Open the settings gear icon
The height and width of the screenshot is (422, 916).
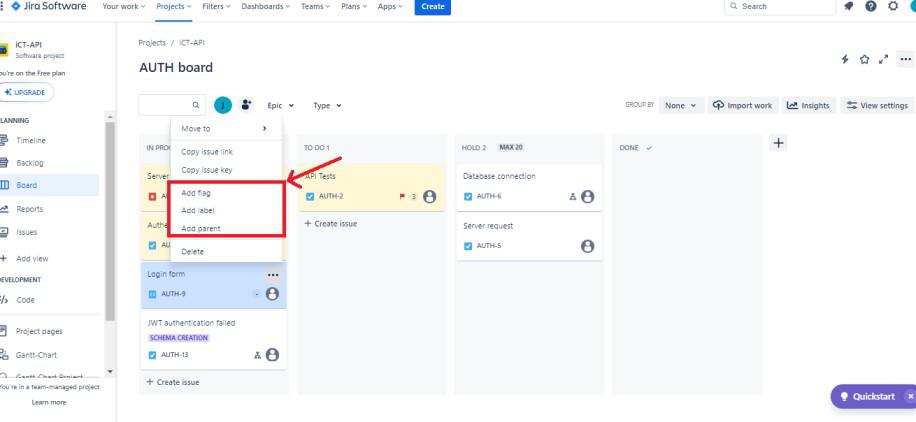tap(893, 6)
